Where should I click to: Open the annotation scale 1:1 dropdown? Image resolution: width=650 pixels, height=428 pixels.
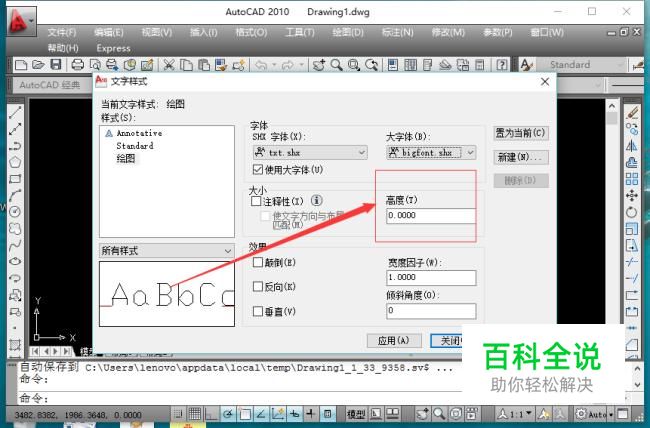pos(515,413)
